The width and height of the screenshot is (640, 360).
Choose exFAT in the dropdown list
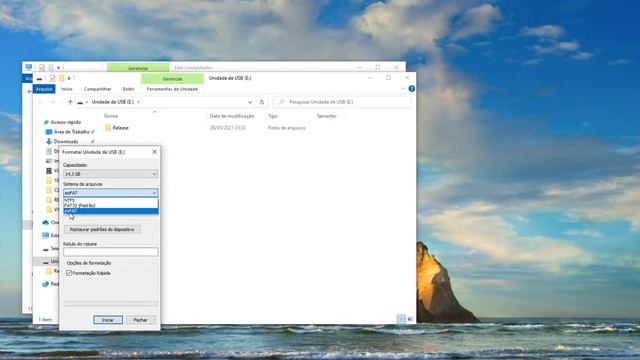111,211
